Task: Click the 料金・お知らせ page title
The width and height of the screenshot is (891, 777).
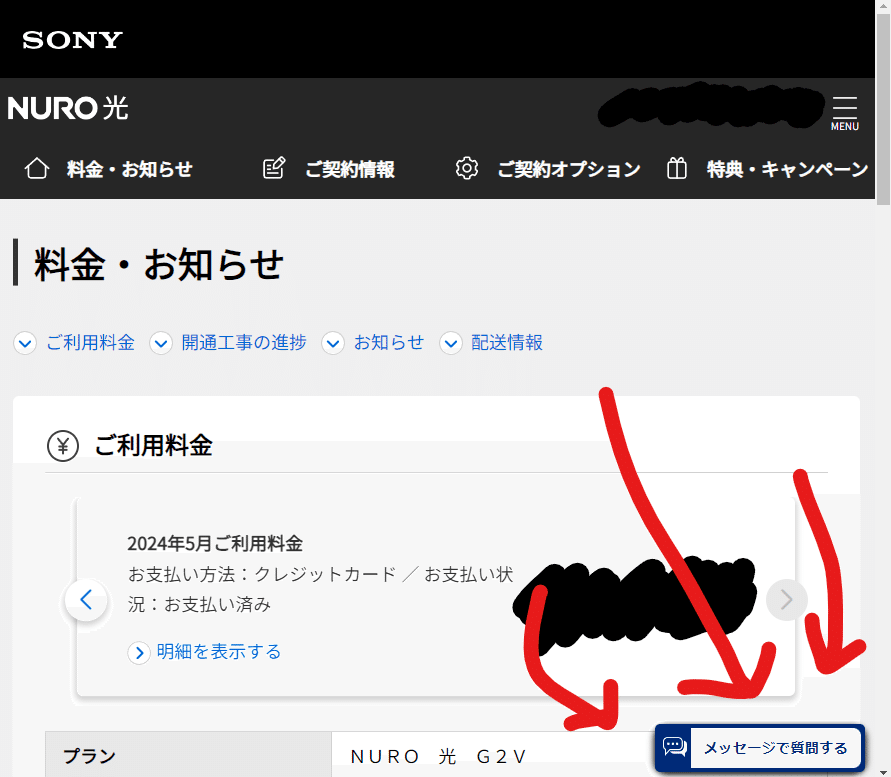Action: pos(159,264)
